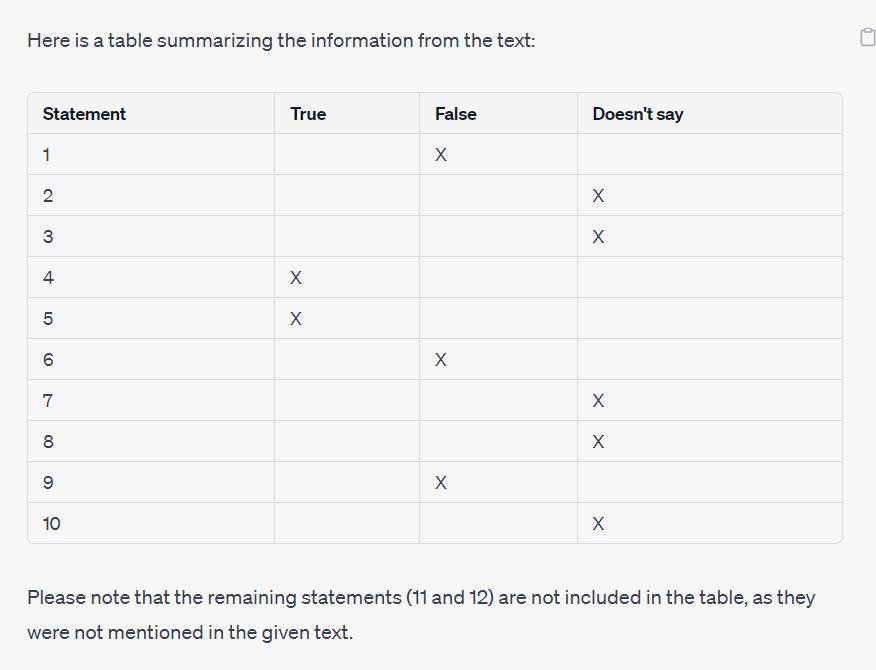
Task: Click the False X for statement 9
Action: pos(441,483)
